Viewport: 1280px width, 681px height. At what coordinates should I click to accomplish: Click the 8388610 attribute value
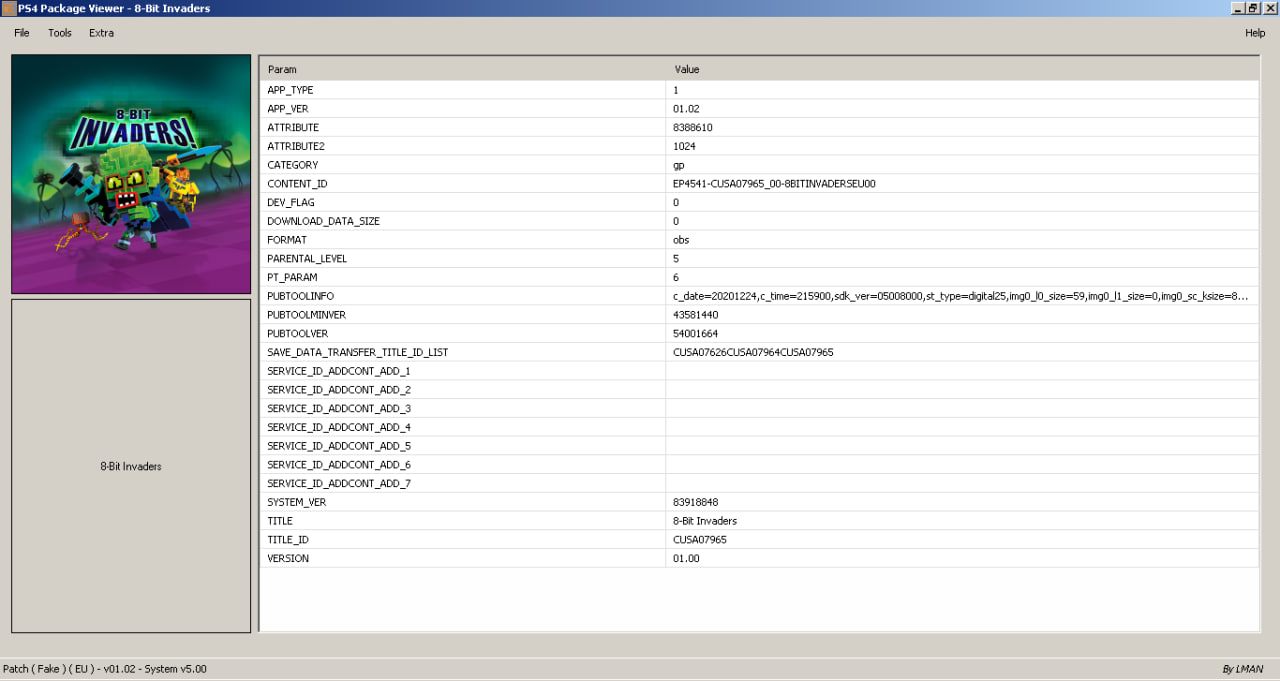[693, 128]
